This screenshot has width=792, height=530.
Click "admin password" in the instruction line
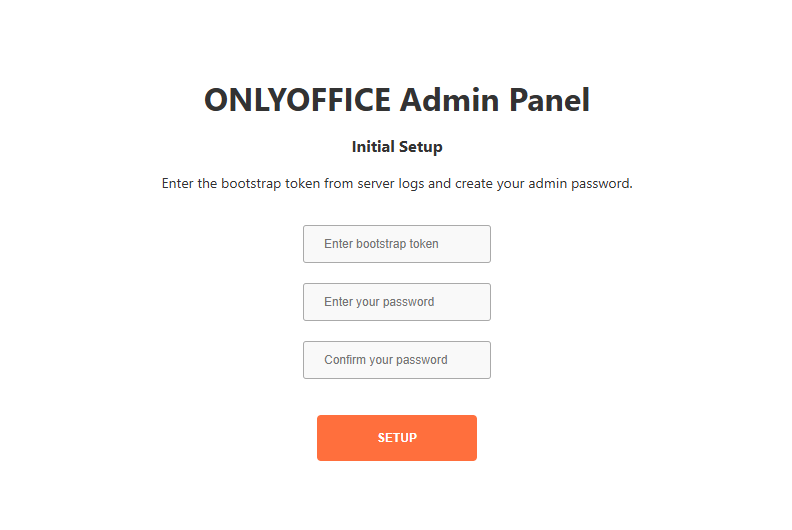pos(586,184)
